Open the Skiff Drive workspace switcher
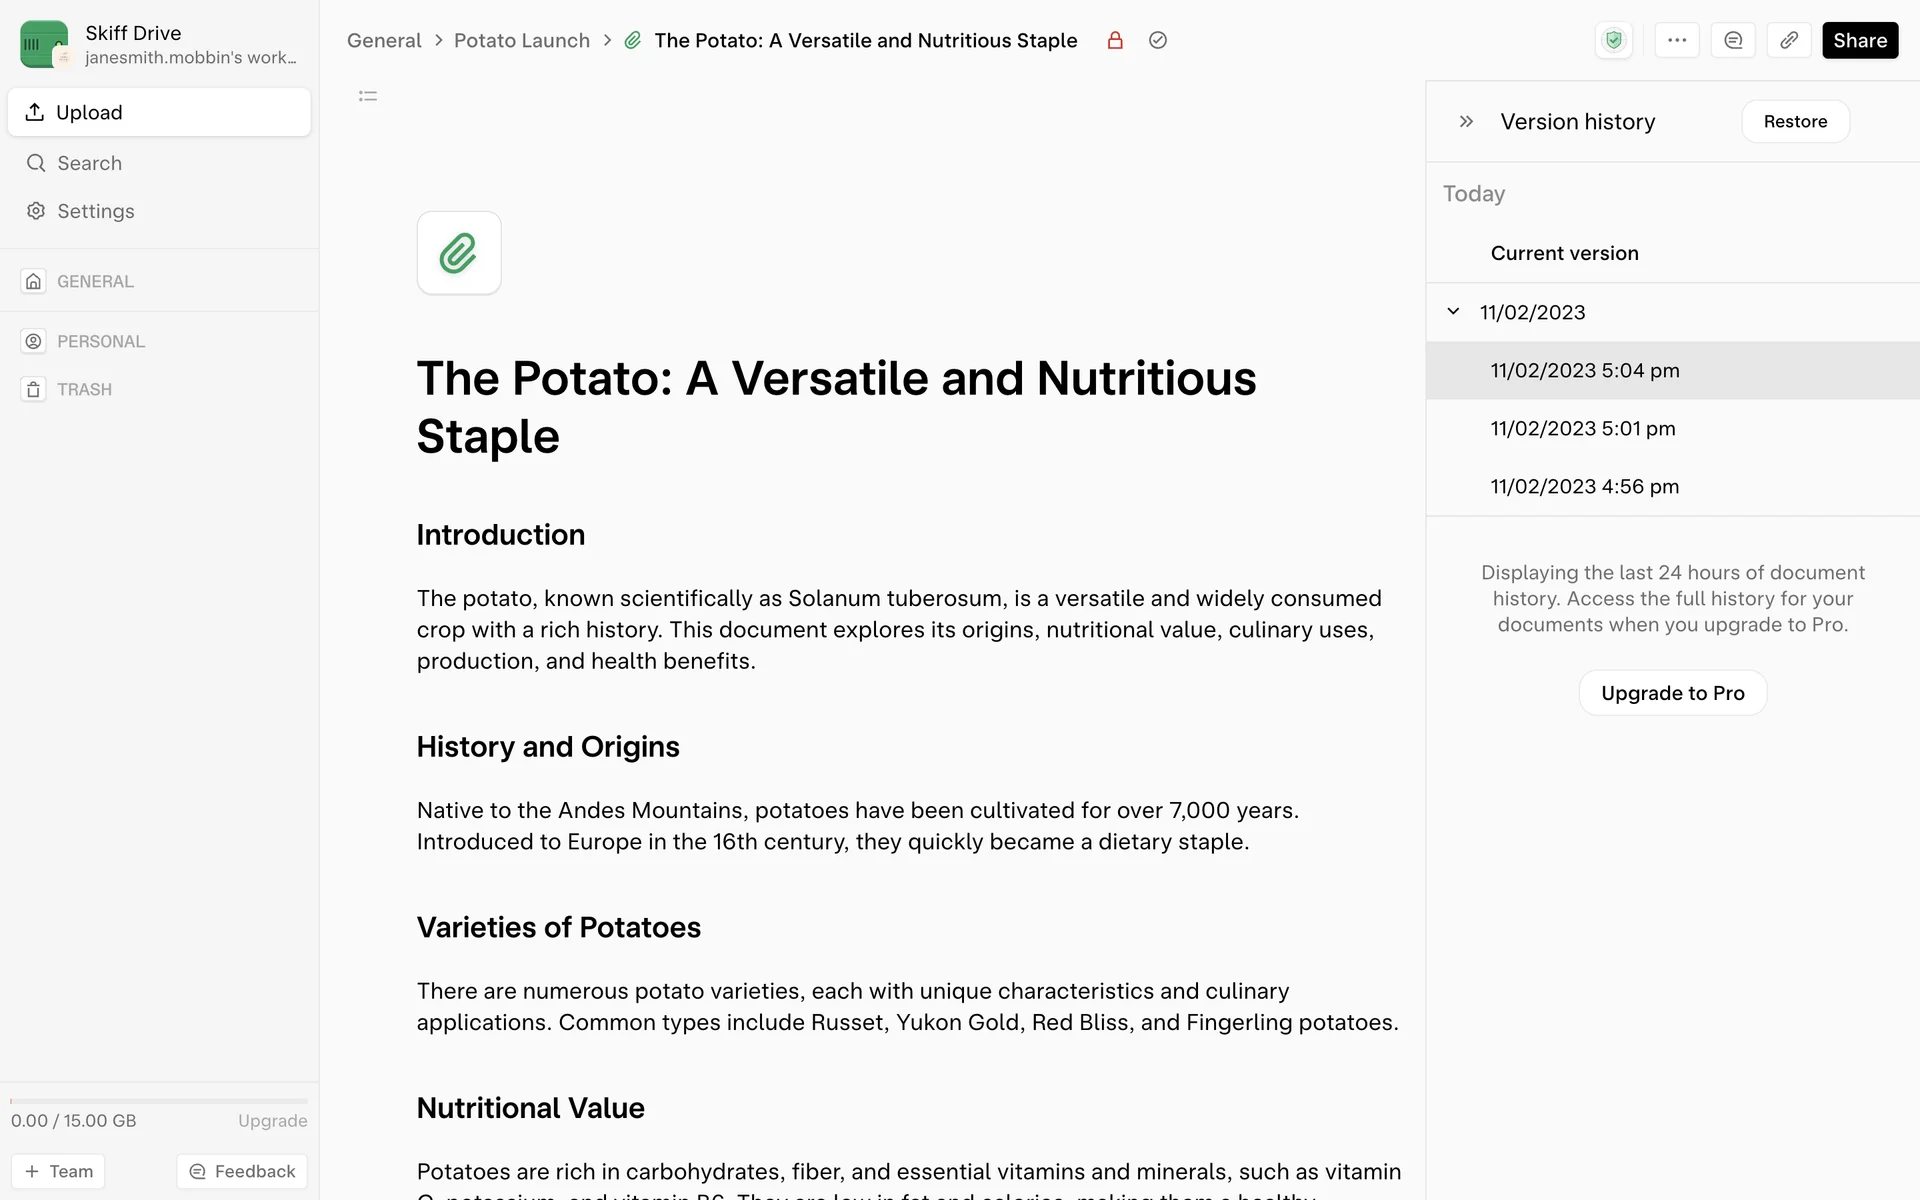Screen dimensions: 1920x1200 (160, 44)
